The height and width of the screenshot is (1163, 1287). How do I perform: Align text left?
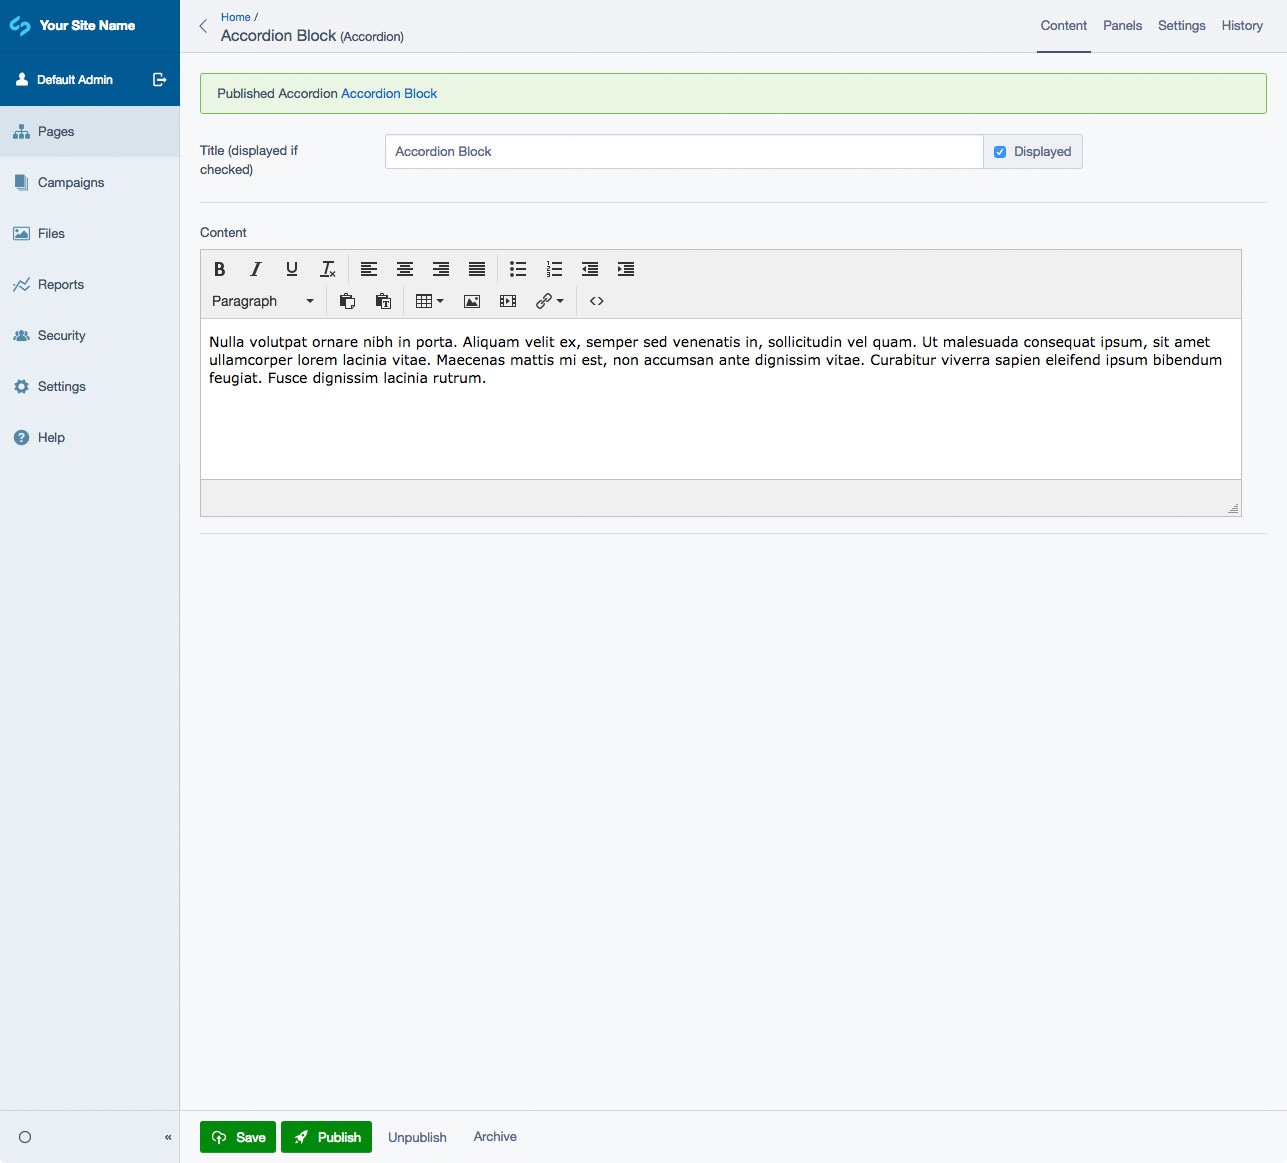(x=369, y=269)
